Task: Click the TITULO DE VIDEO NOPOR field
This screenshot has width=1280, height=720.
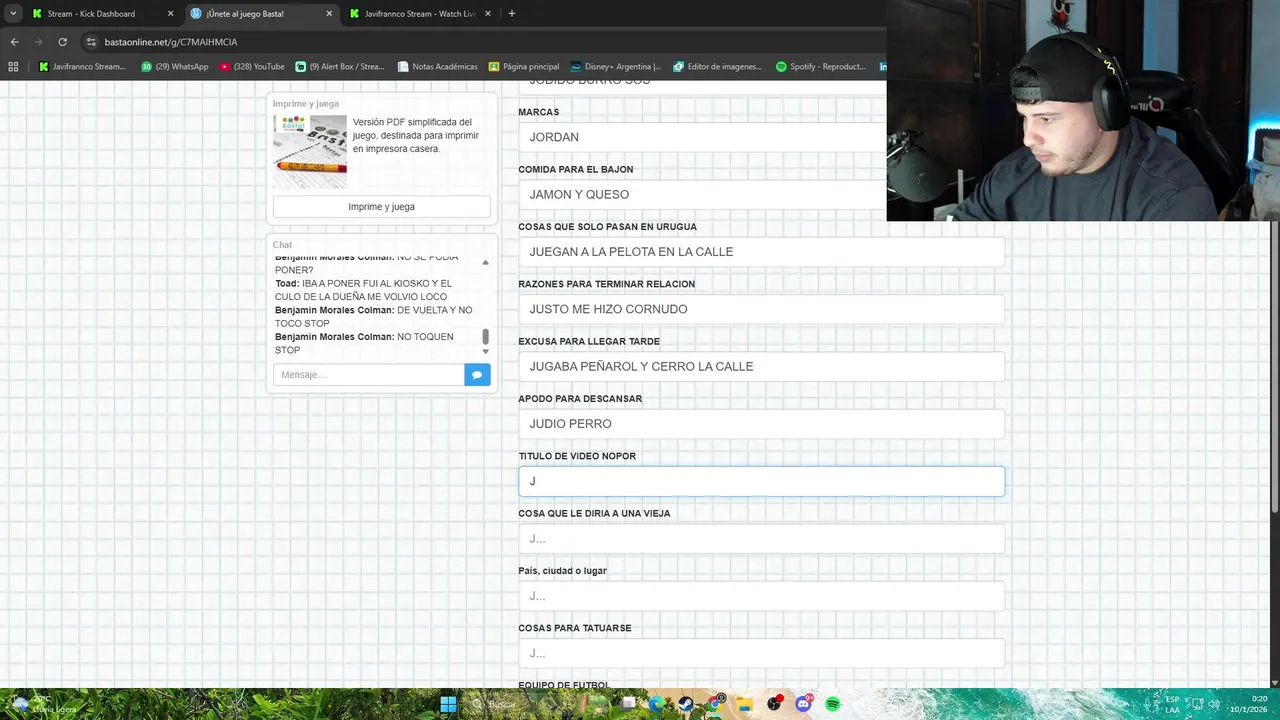Action: (761, 481)
